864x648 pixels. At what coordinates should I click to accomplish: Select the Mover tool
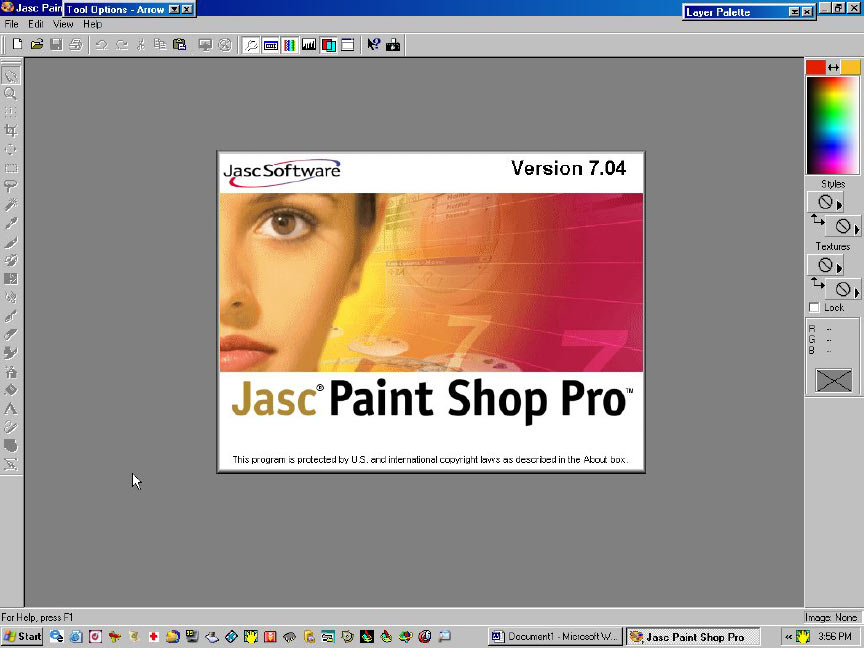10,149
